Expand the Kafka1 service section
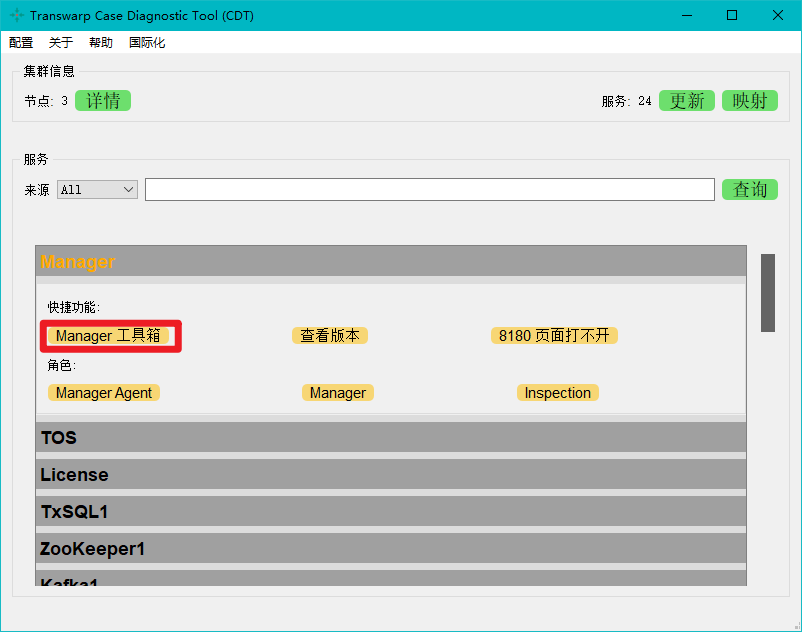This screenshot has width=802, height=632. coord(391,578)
